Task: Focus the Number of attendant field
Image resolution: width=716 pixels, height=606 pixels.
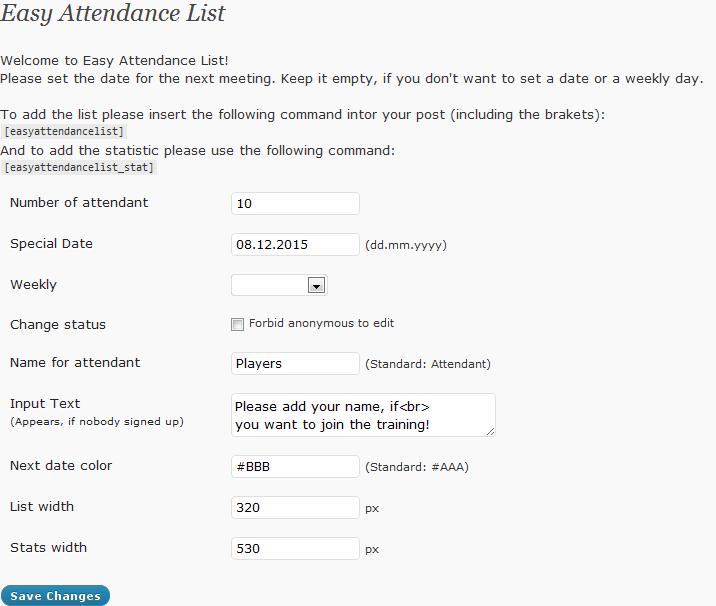Action: pyautogui.click(x=295, y=203)
